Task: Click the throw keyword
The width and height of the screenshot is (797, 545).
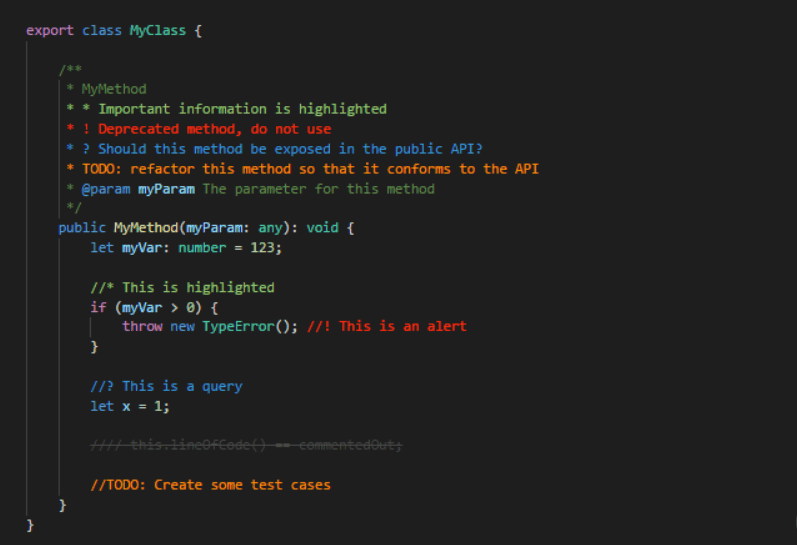Action: [x=142, y=326]
